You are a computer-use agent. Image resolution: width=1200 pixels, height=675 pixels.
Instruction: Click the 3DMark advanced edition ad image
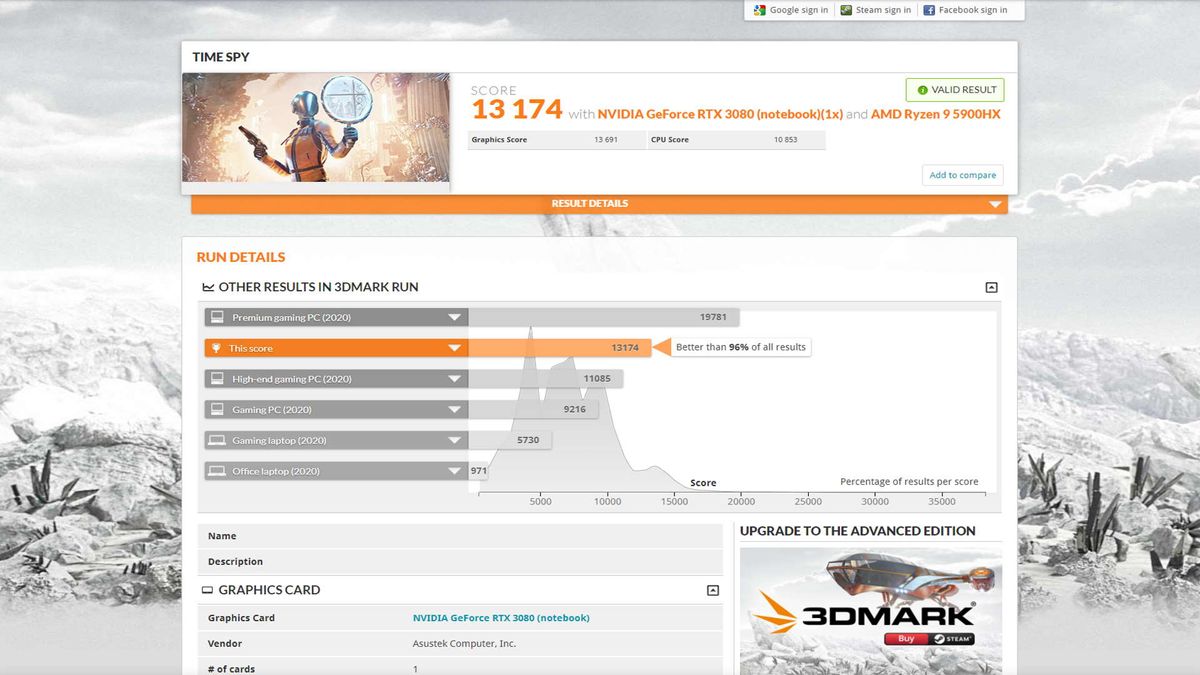870,610
